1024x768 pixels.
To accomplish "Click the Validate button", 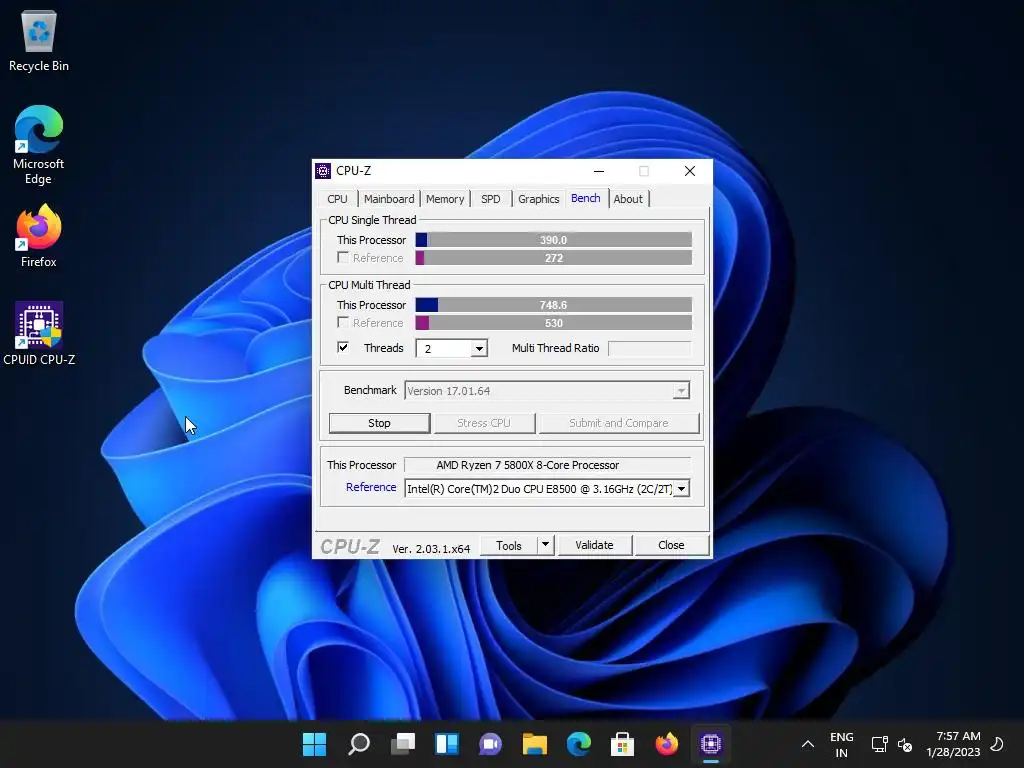I will pyautogui.click(x=594, y=545).
